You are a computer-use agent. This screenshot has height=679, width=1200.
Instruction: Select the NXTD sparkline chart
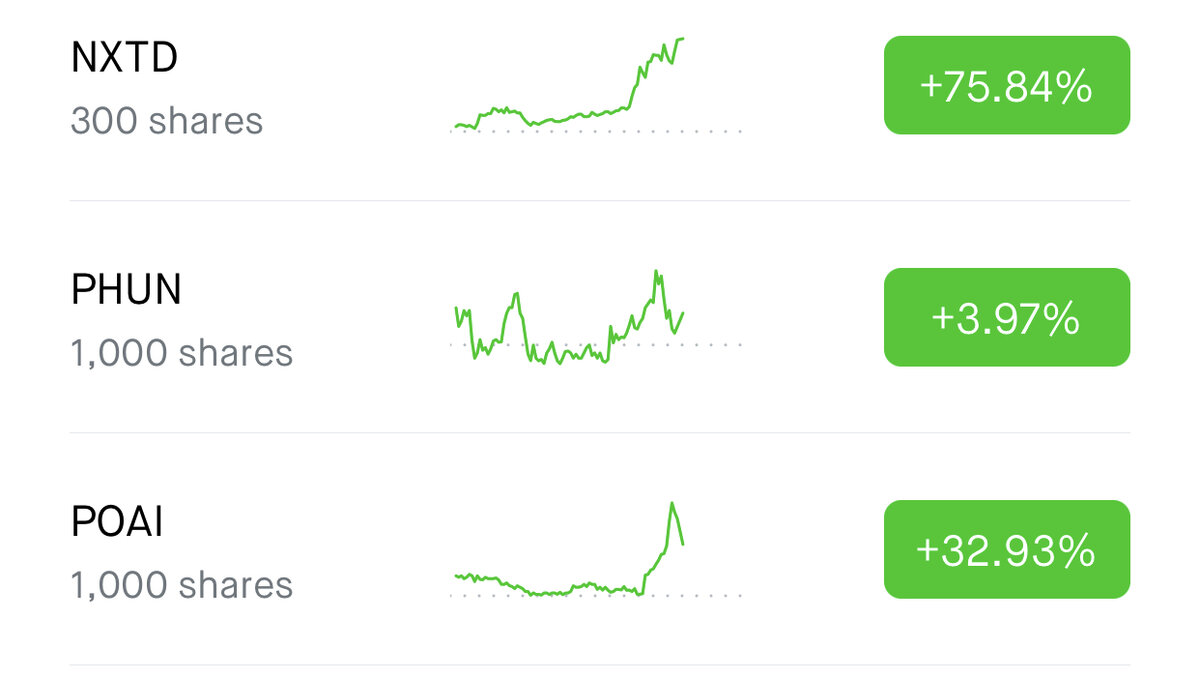coord(596,84)
